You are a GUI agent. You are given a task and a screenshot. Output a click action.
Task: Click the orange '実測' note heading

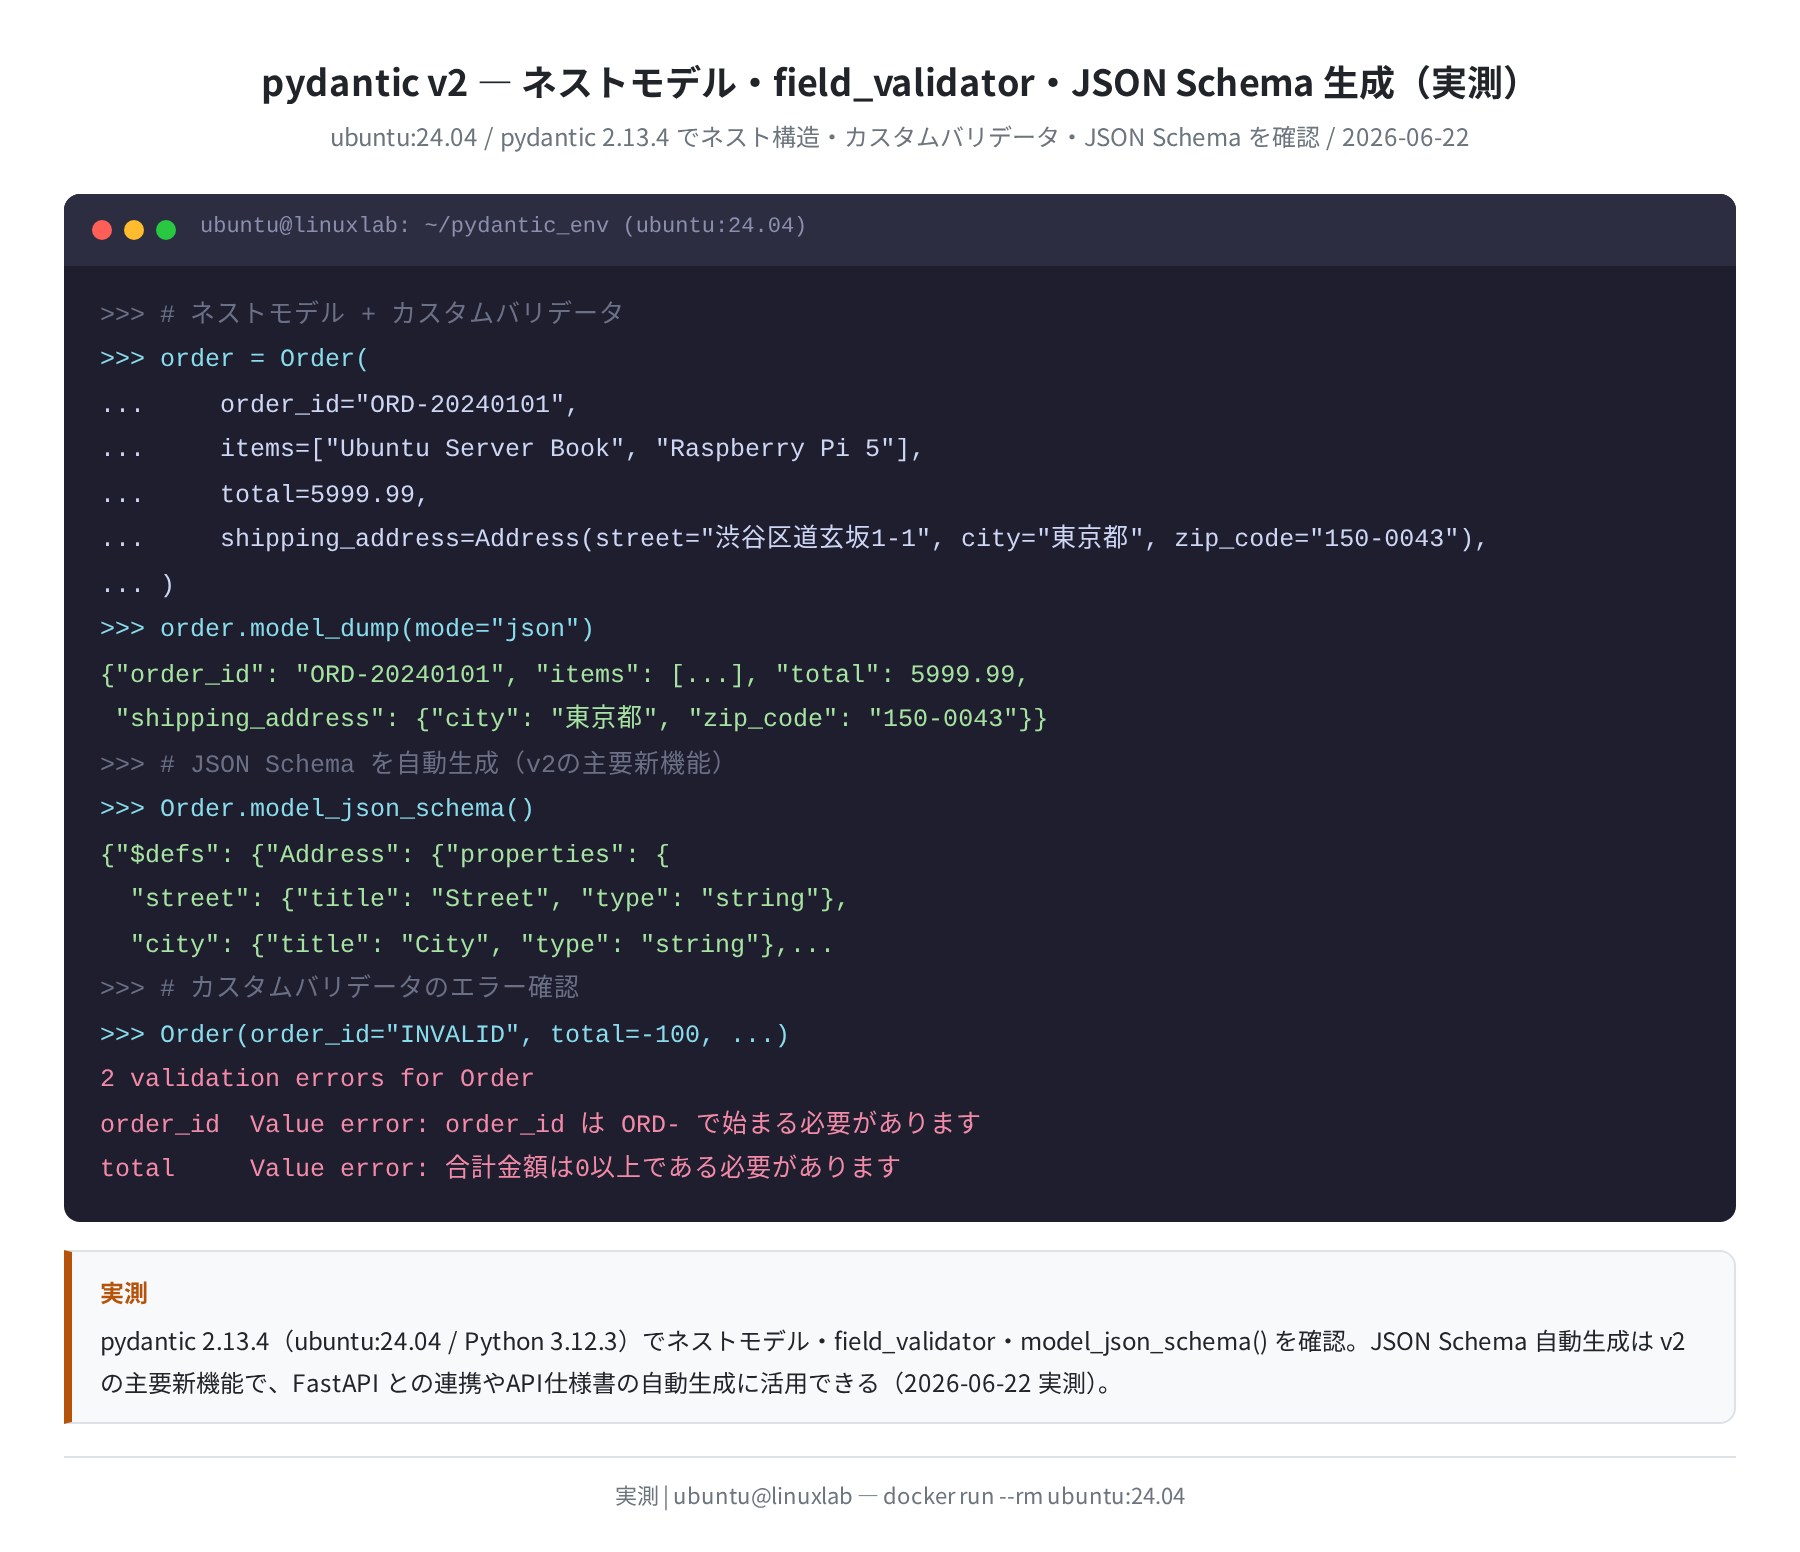pos(124,1294)
